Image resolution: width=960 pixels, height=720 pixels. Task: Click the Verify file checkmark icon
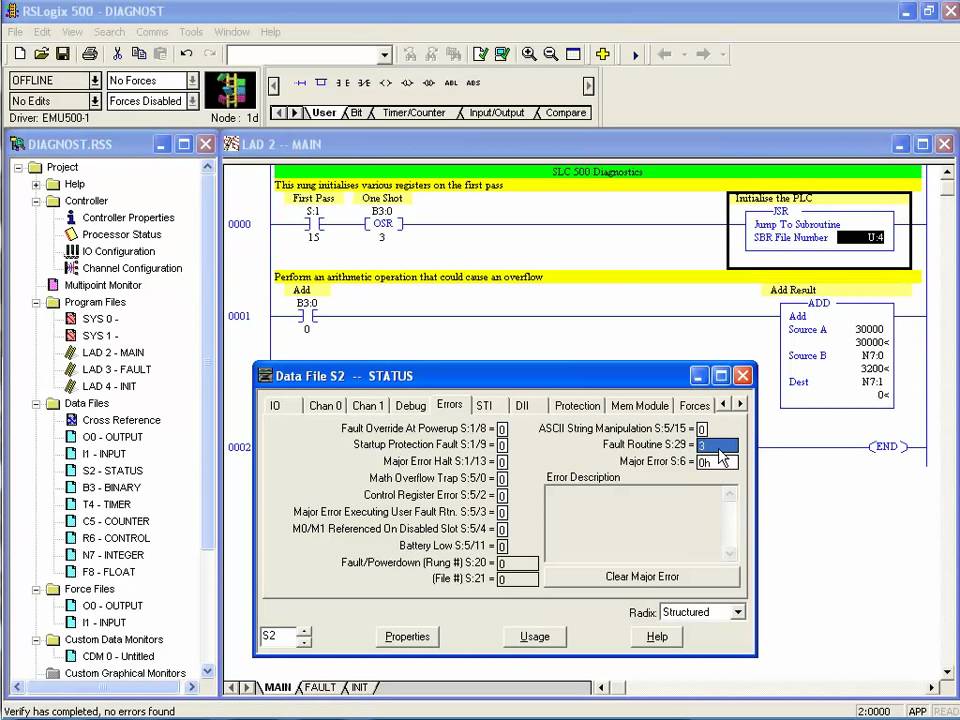pyautogui.click(x=481, y=54)
